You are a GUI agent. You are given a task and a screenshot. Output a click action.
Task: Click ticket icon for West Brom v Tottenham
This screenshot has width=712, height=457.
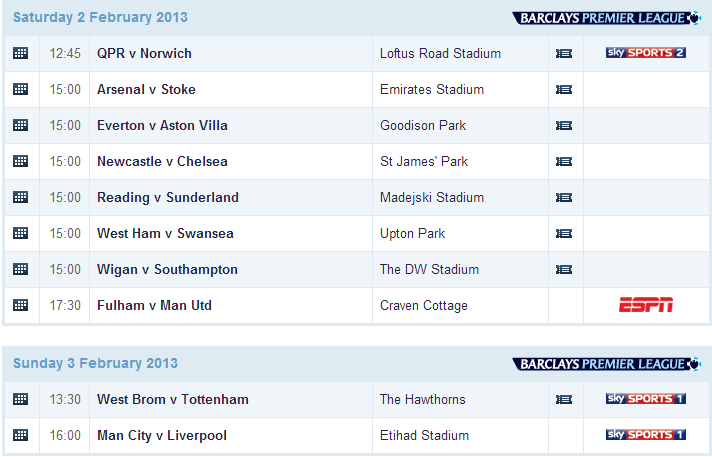click(564, 399)
